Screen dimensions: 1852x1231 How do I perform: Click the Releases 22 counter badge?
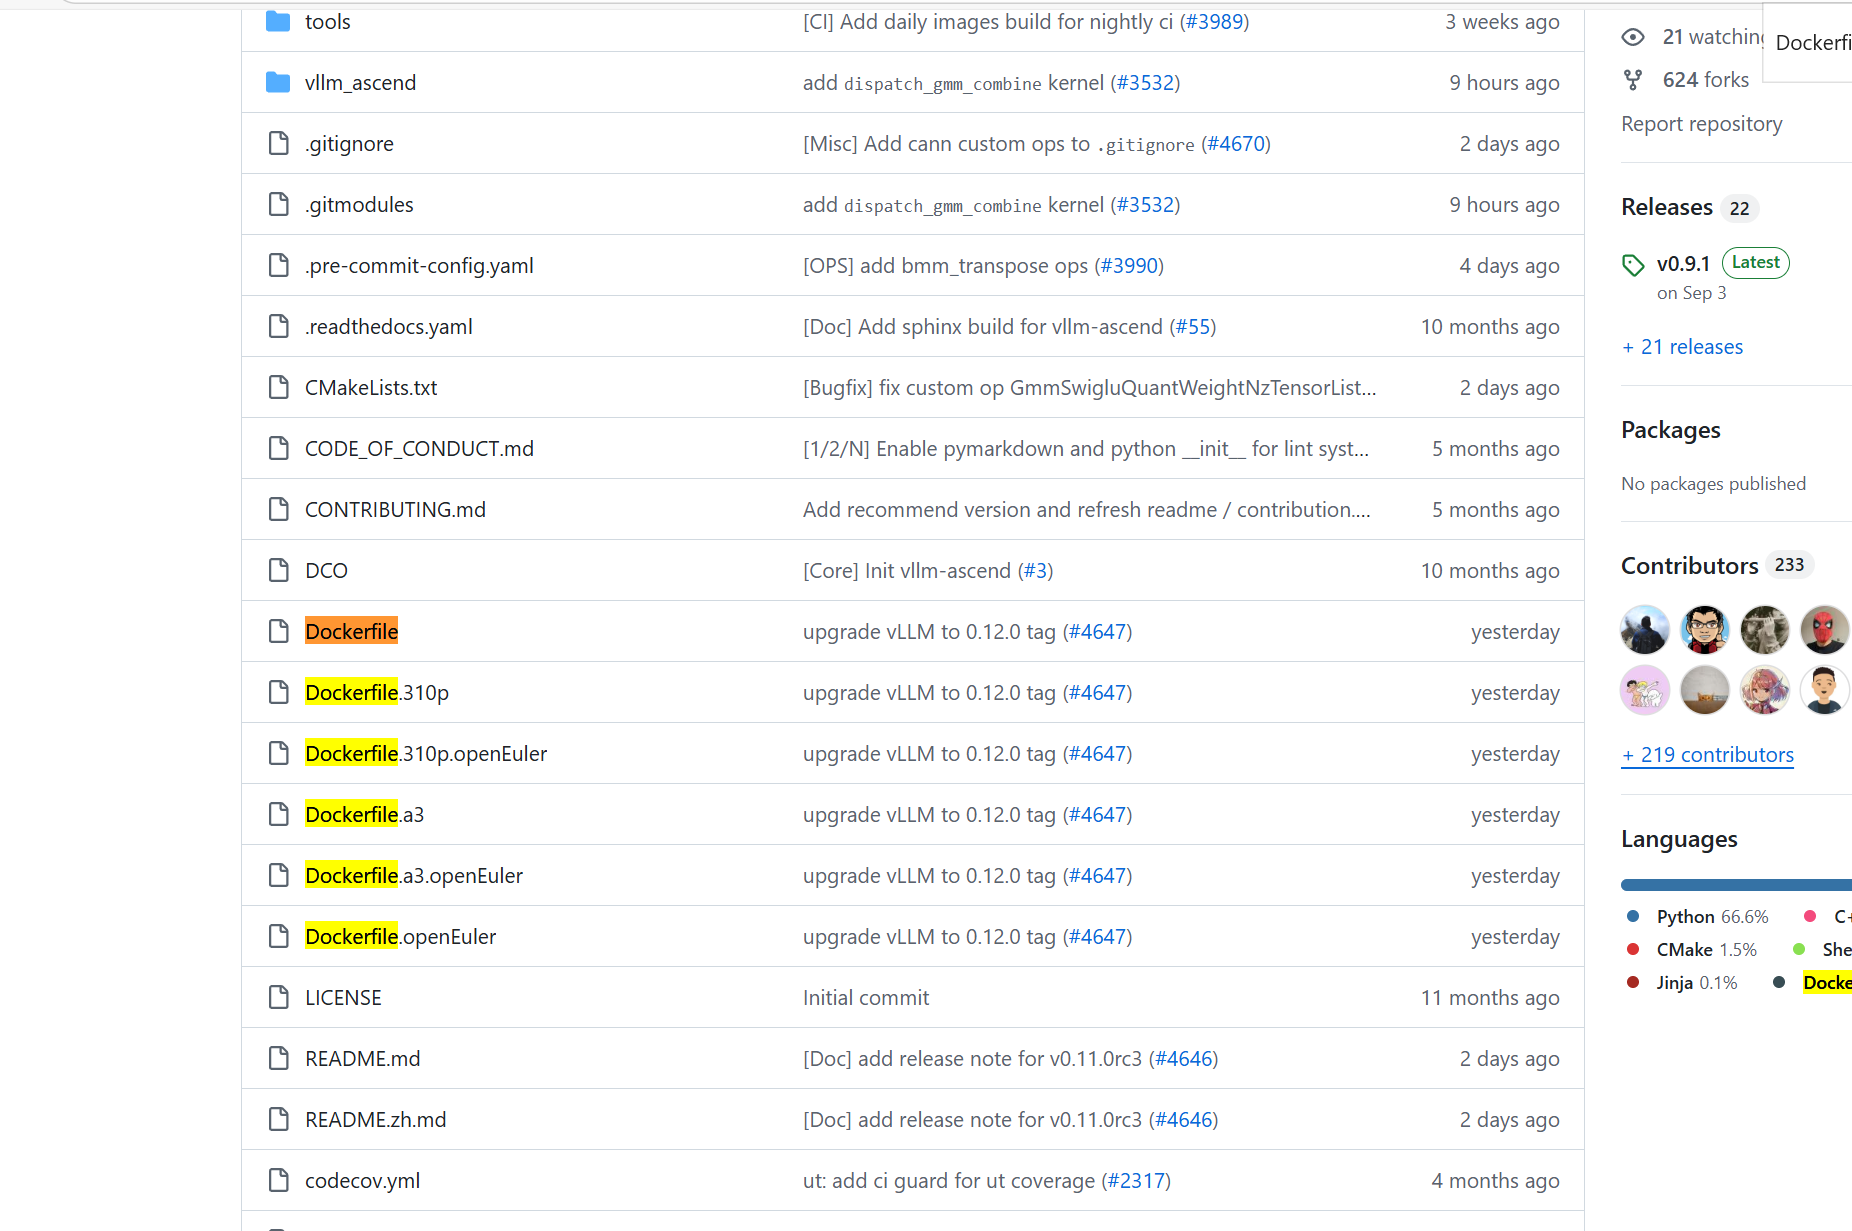click(1739, 208)
